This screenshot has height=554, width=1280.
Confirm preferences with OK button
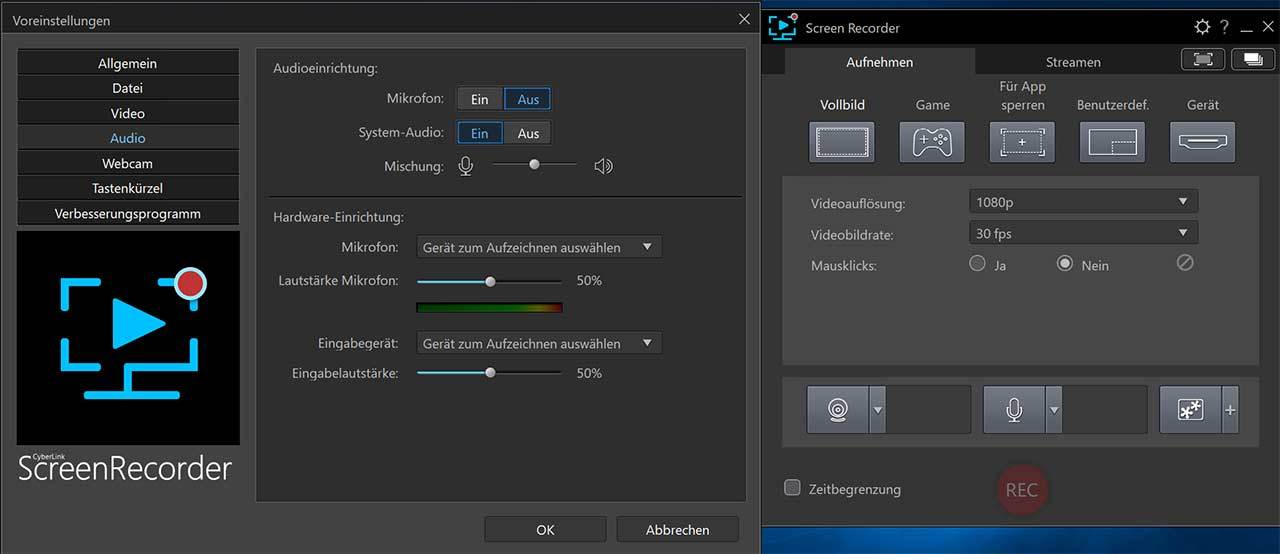[x=545, y=529]
